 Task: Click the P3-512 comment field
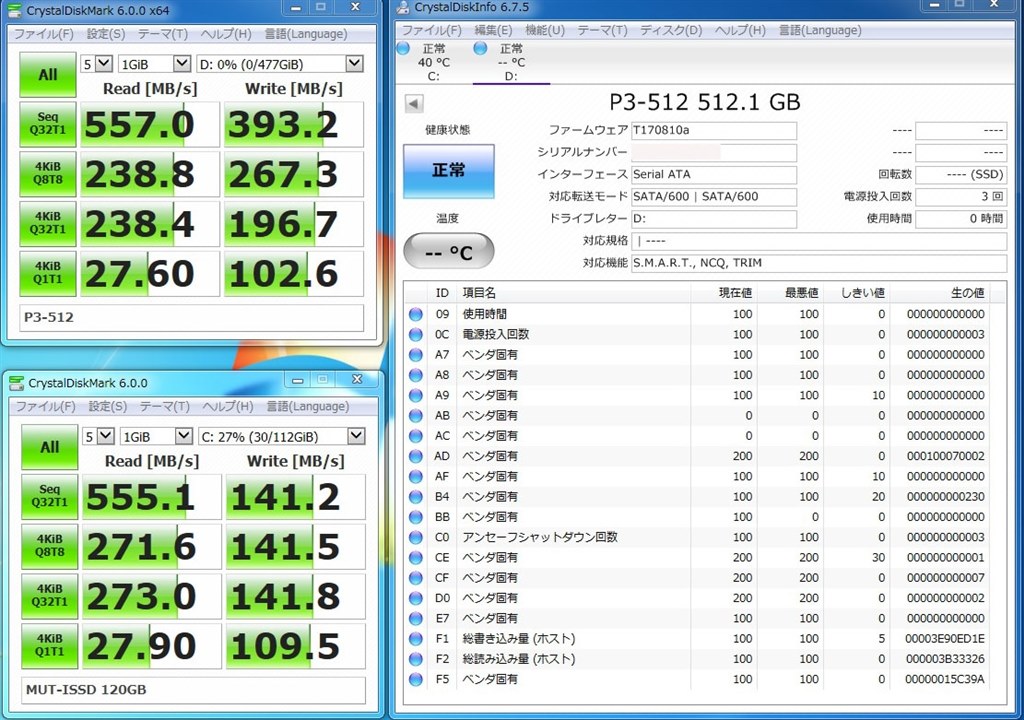pyautogui.click(x=191, y=318)
